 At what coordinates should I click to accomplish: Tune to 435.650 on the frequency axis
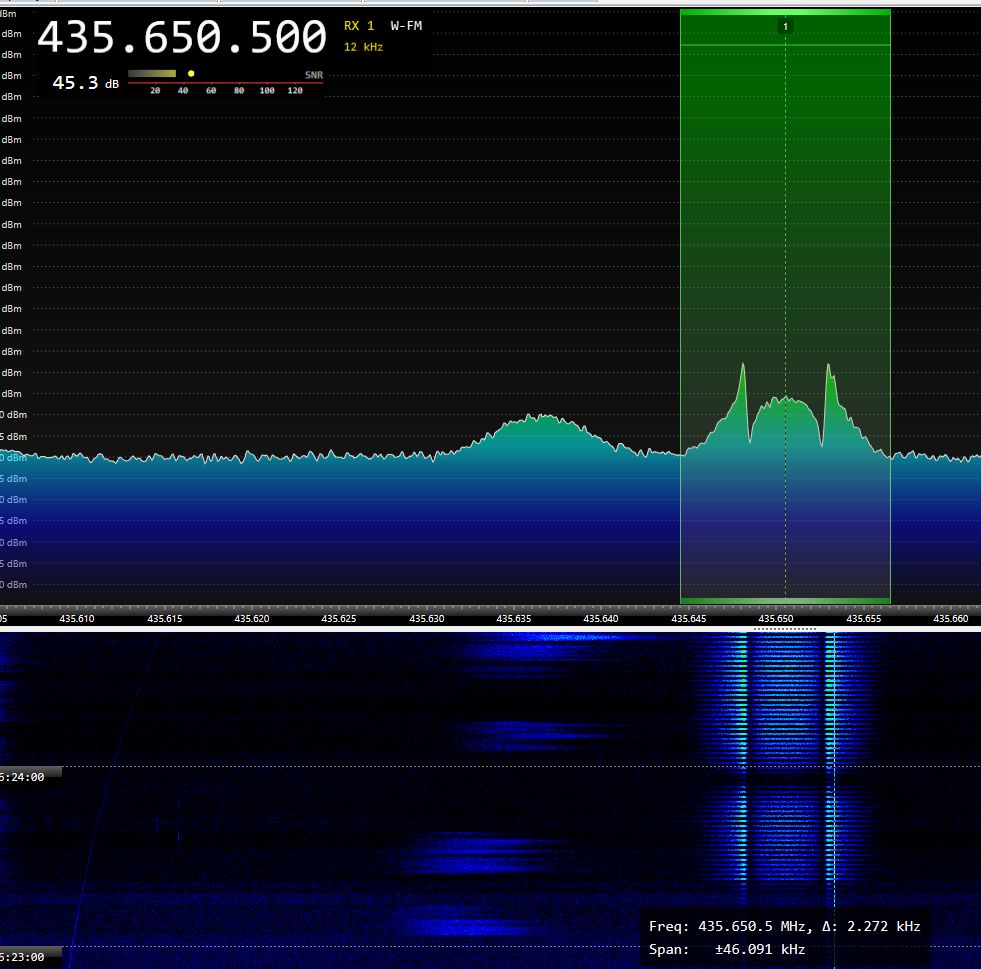click(x=776, y=619)
